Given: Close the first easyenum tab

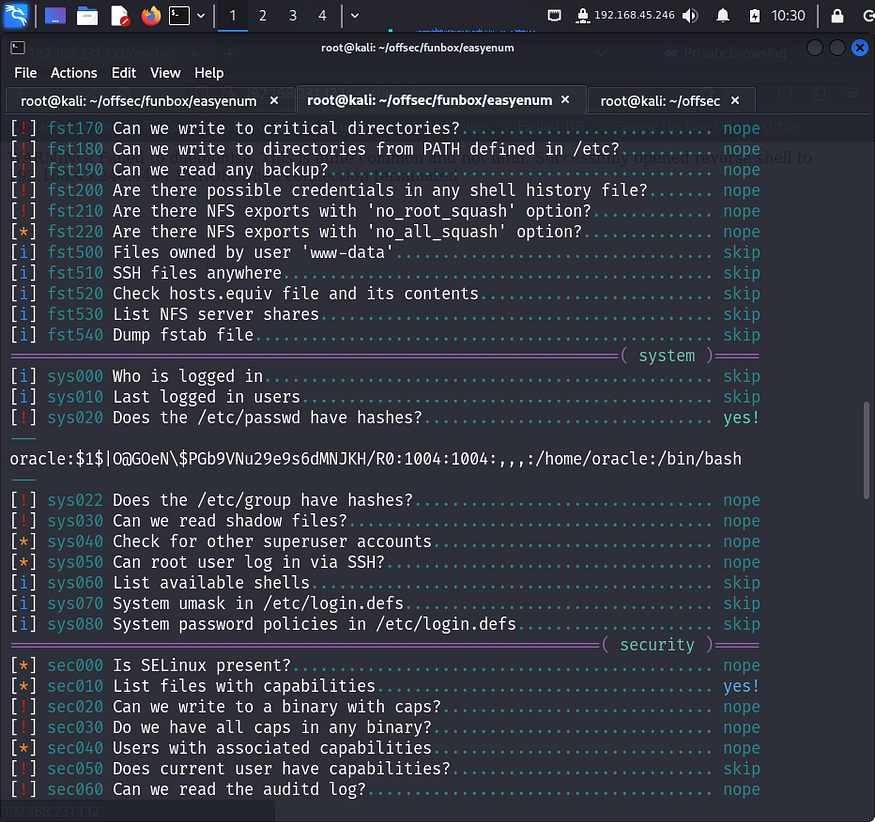Looking at the screenshot, I should (274, 100).
